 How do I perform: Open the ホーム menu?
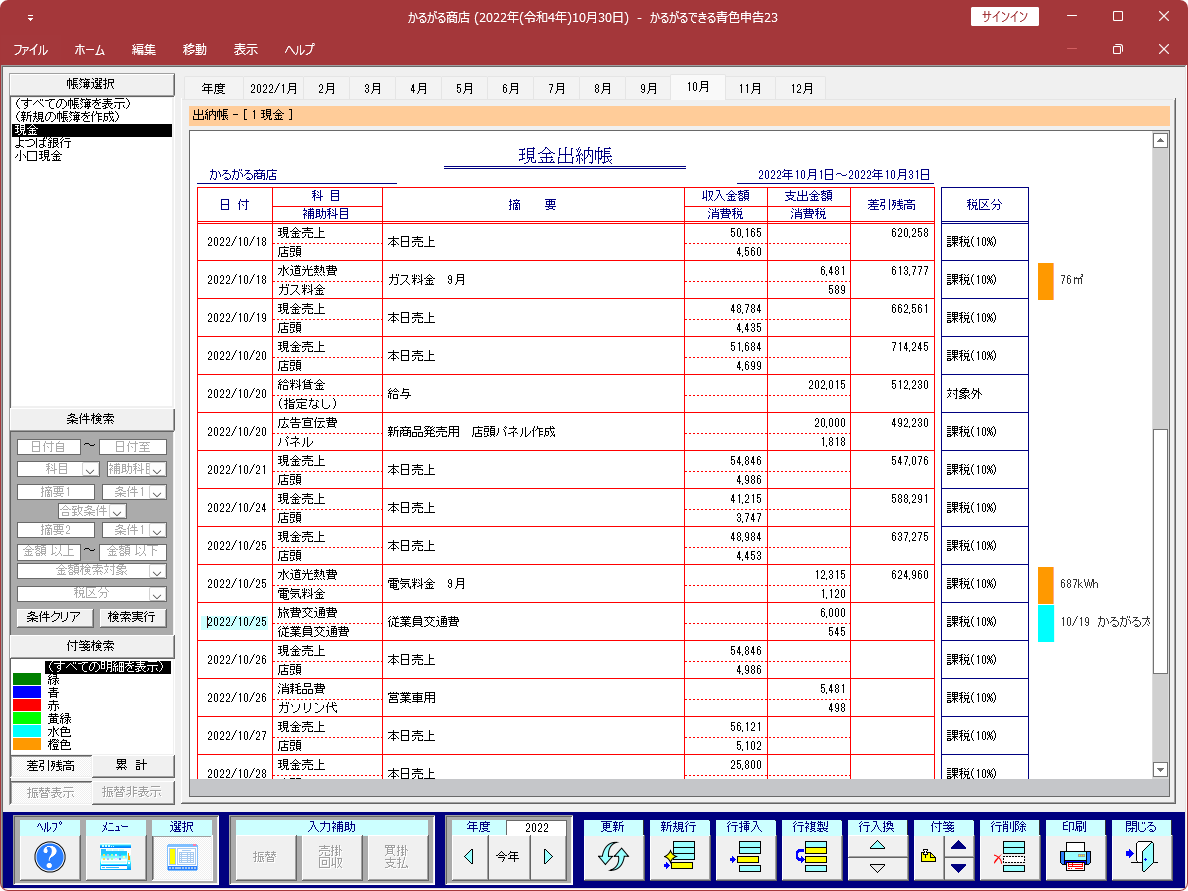89,50
